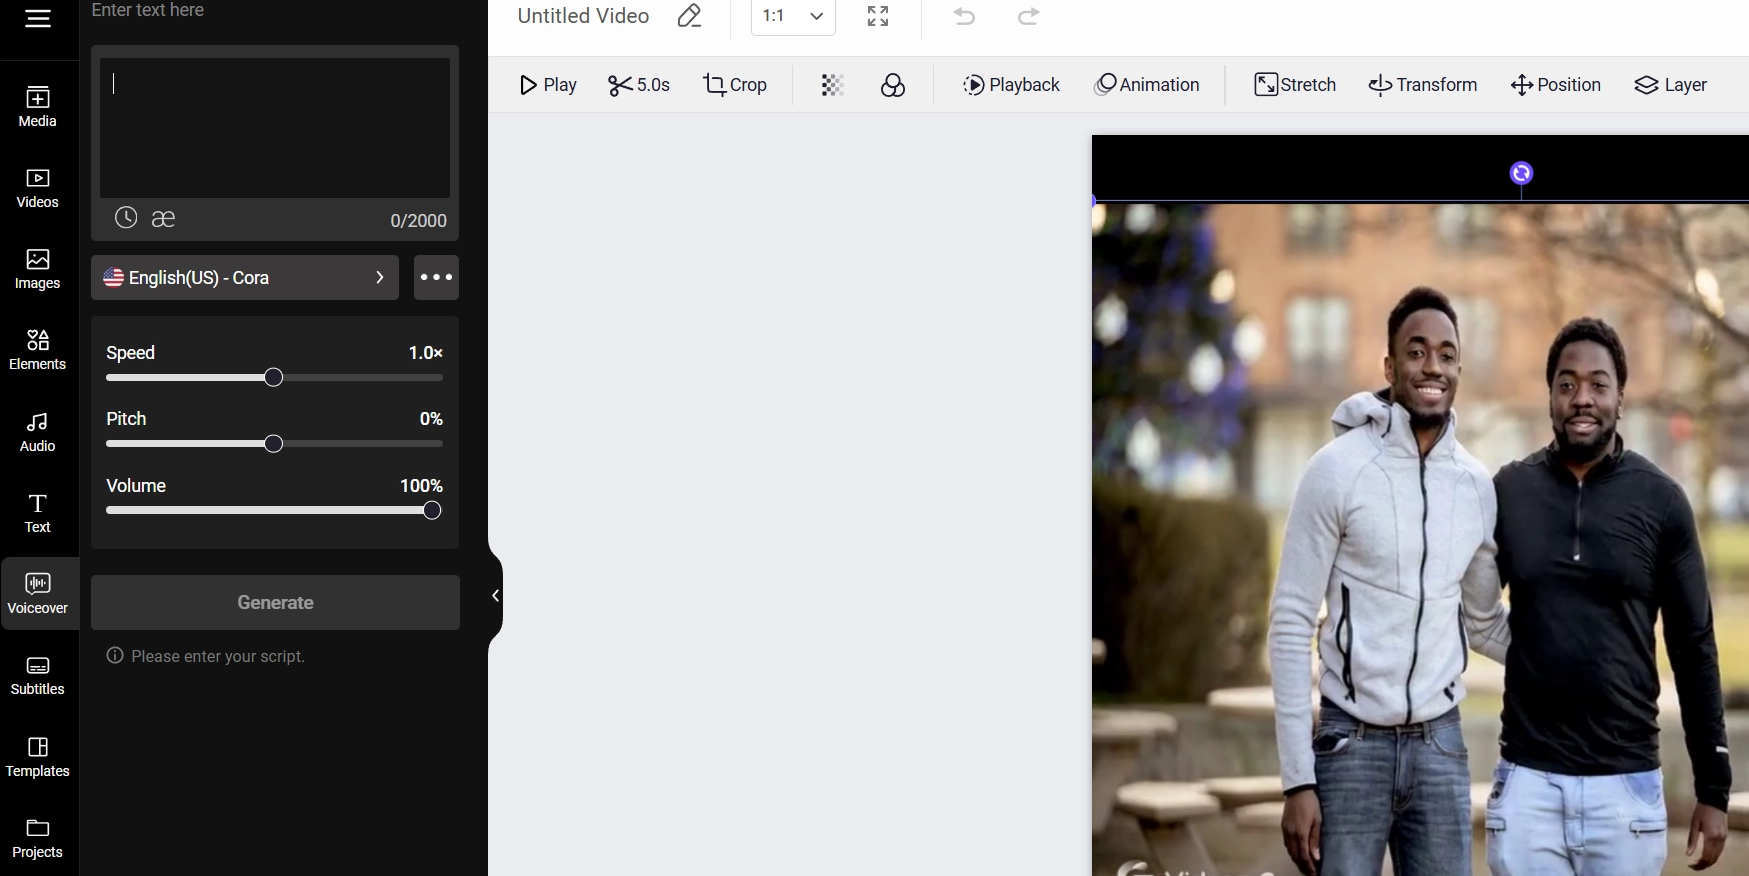Viewport: 1749px width, 876px height.
Task: Open the color filter circles icon
Action: tap(893, 85)
